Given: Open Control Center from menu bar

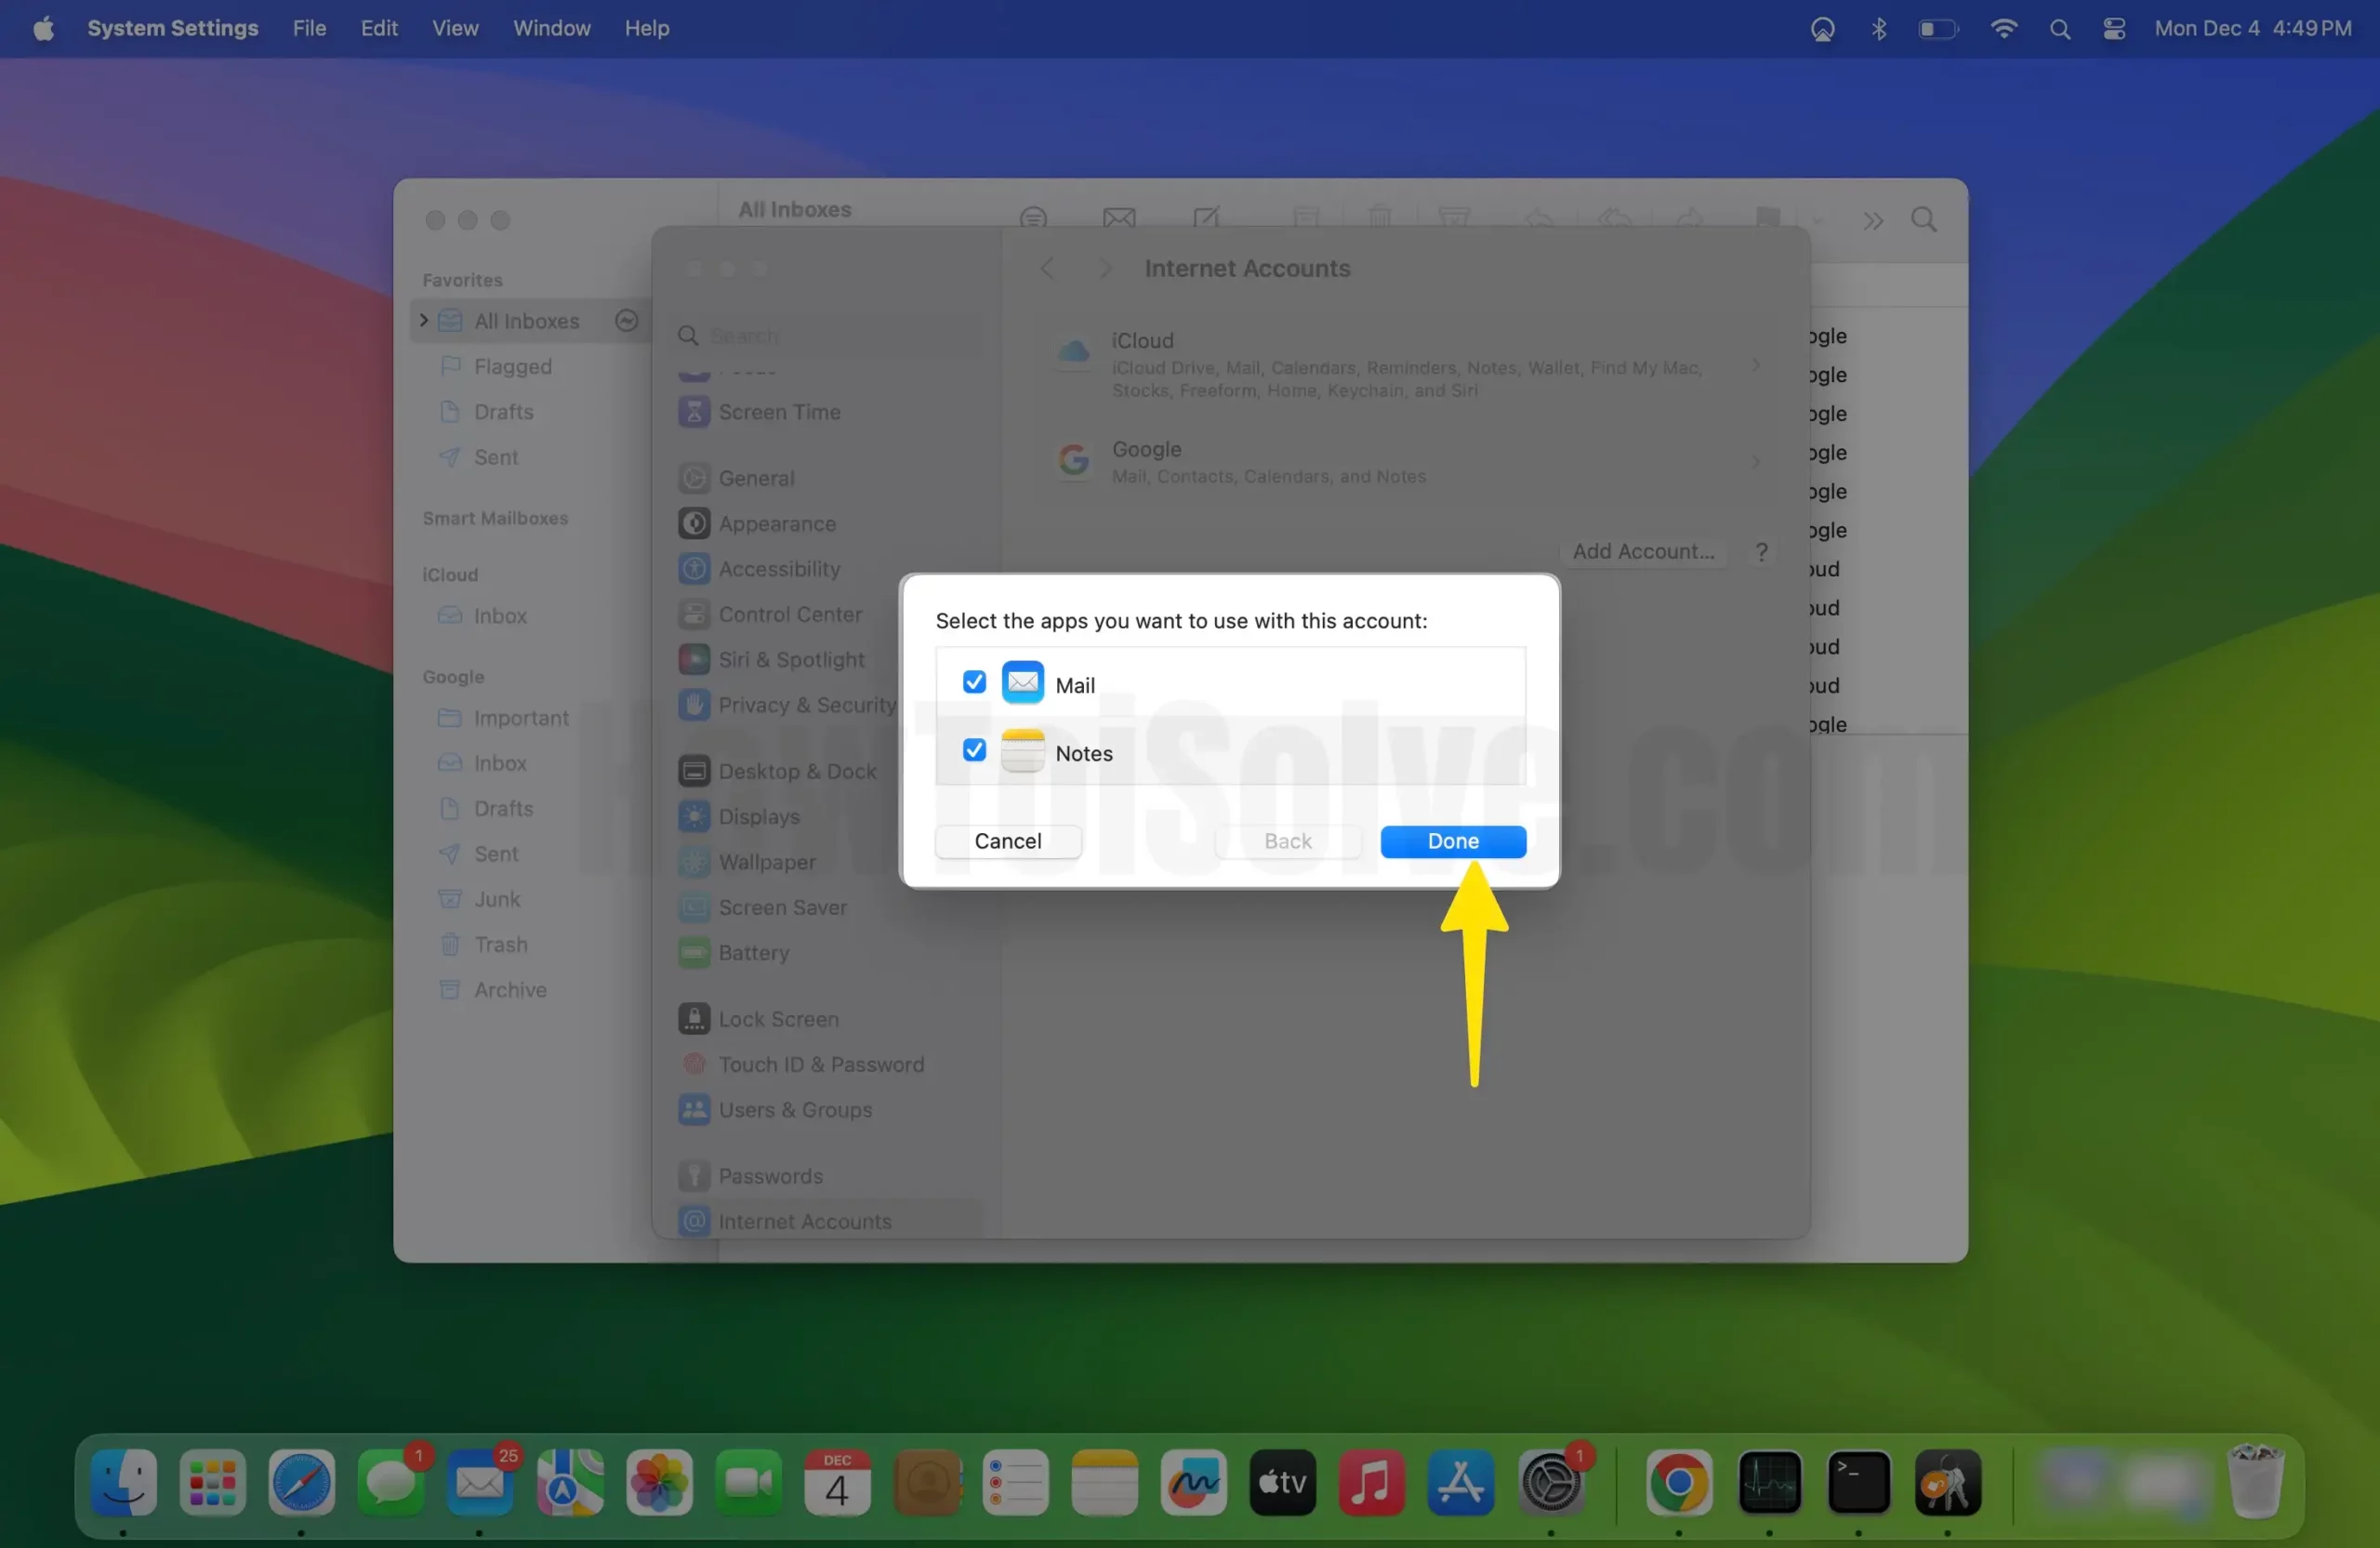Looking at the screenshot, I should point(2113,29).
